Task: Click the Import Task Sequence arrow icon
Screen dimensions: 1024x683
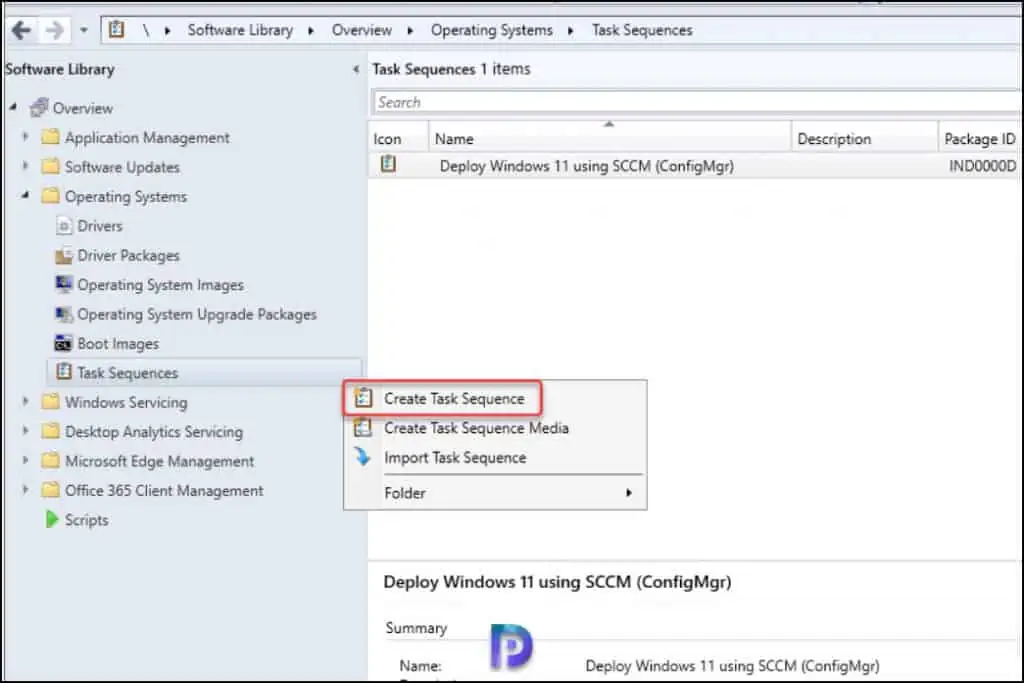Action: (362, 456)
